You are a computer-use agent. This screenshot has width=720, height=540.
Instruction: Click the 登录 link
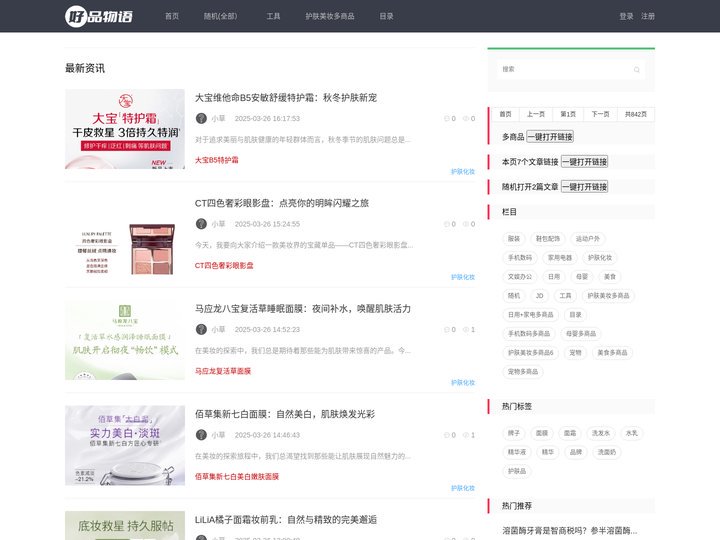click(x=626, y=16)
